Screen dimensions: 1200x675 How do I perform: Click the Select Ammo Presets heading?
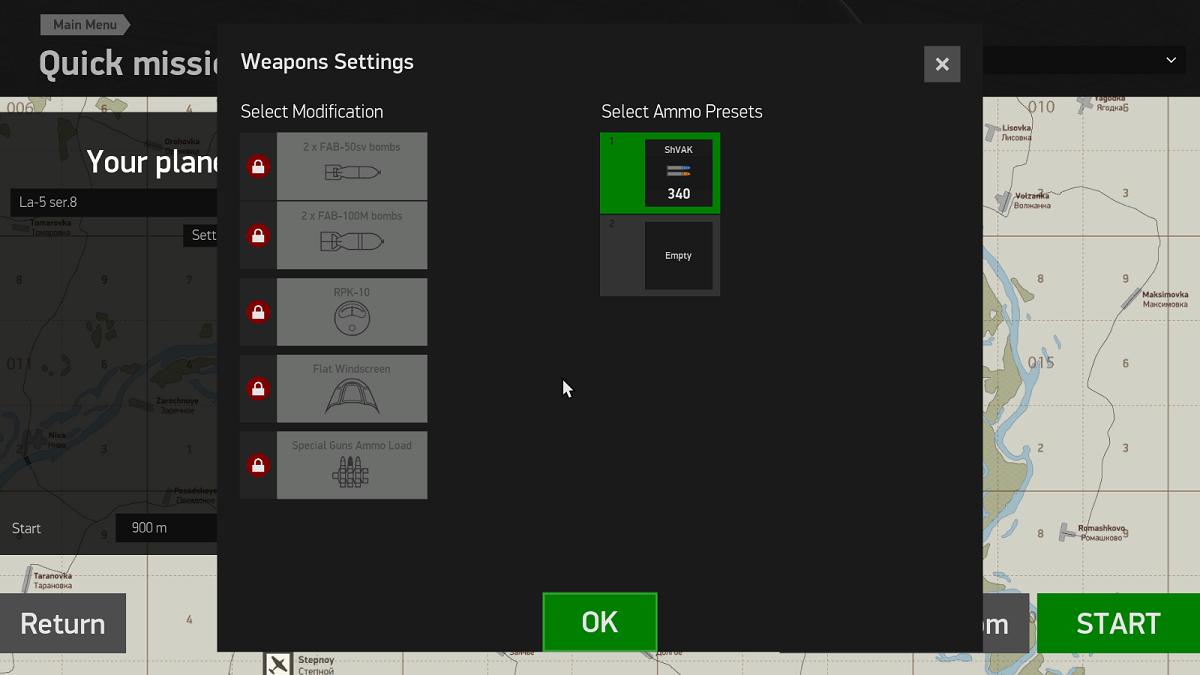(682, 111)
